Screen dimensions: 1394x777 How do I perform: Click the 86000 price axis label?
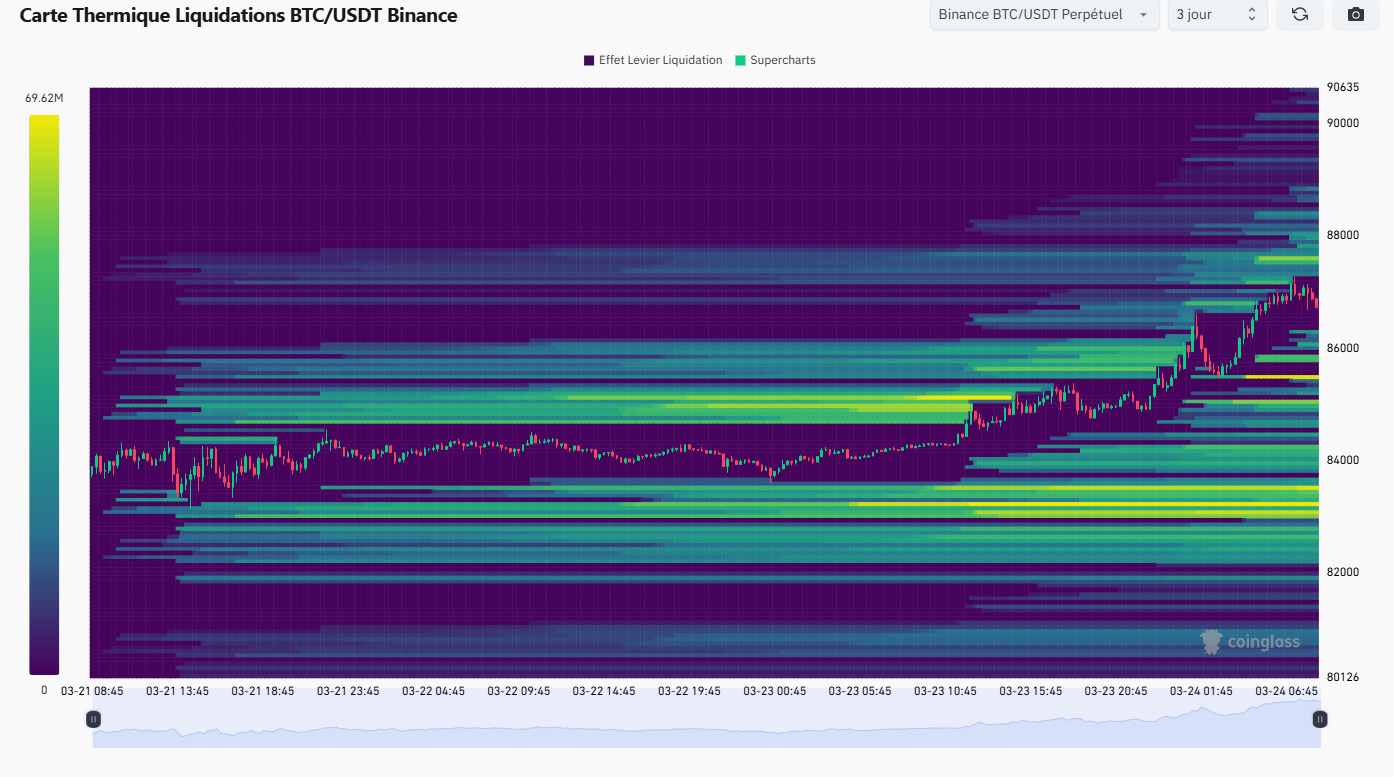tap(1343, 348)
